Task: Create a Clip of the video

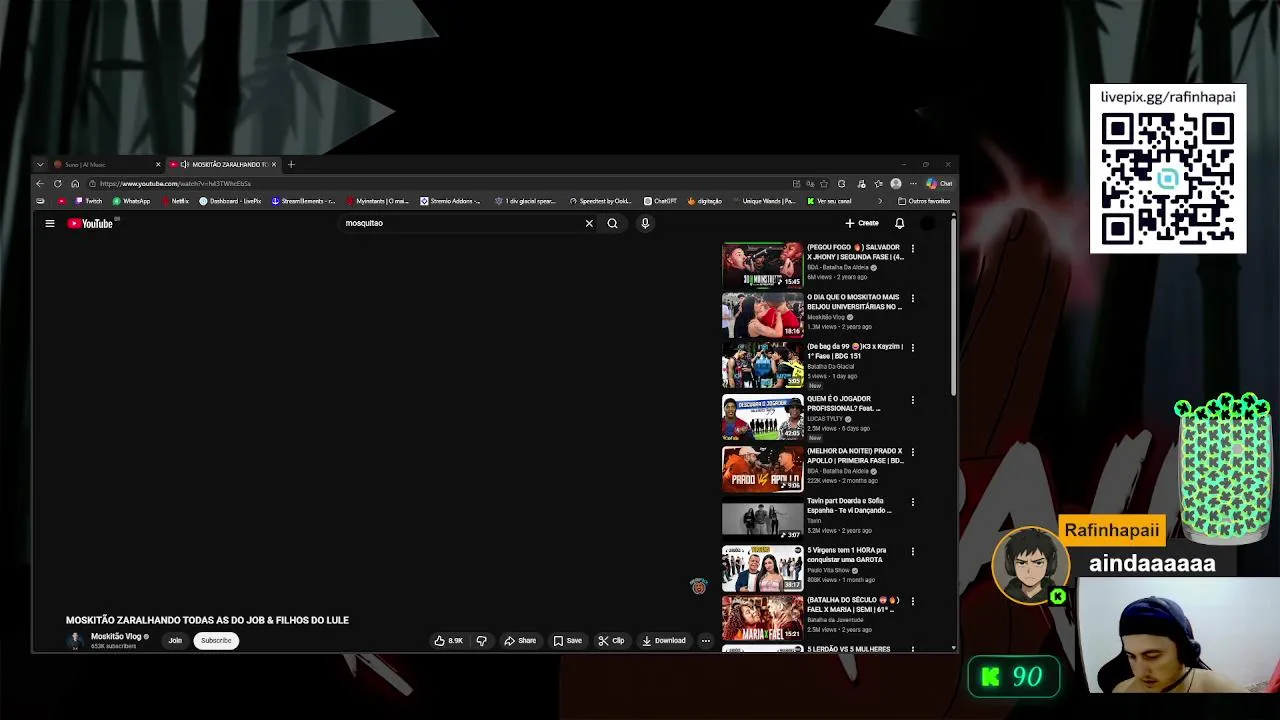Action: 611,641
